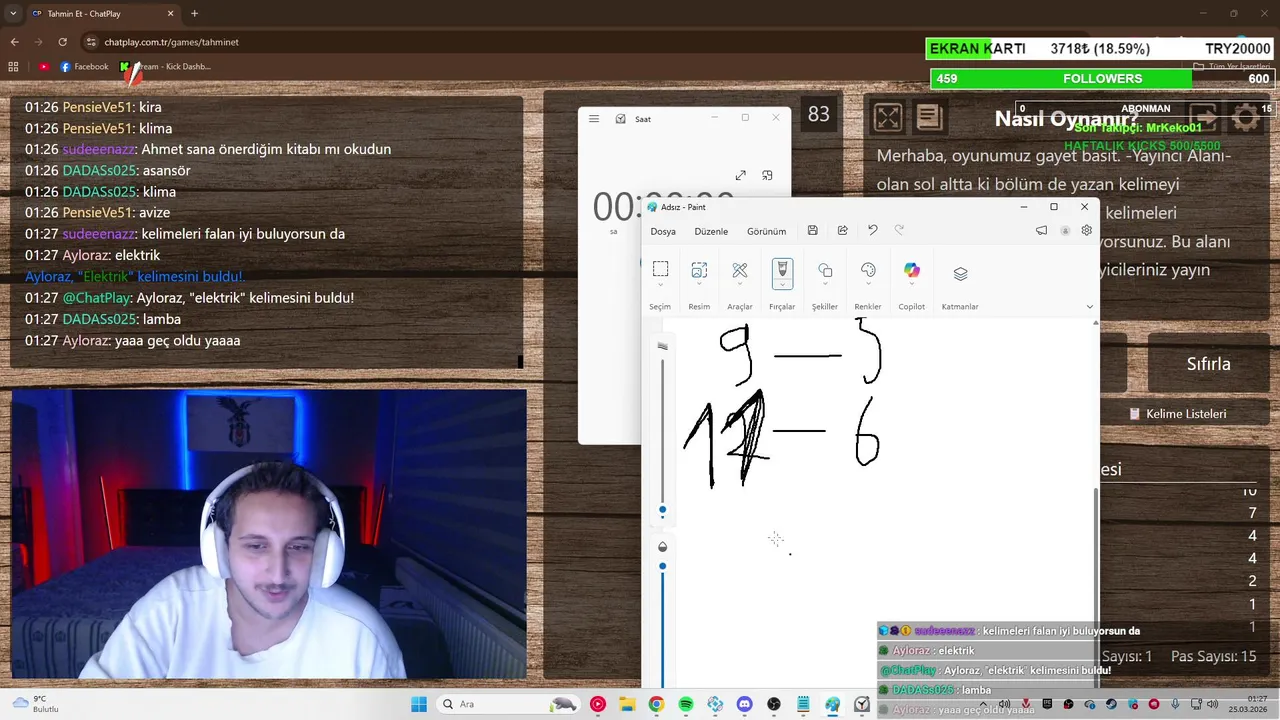Open the Şekiller shapes tool in Paint
Viewport: 1280px width, 720px height.
825,270
